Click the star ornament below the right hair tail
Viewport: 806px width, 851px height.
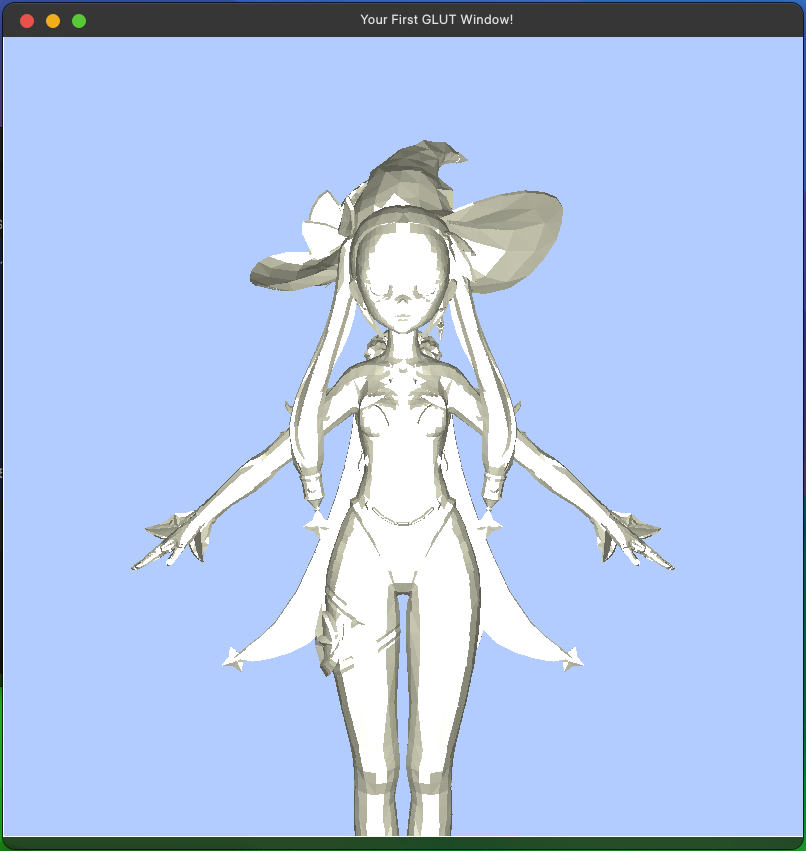pos(489,520)
